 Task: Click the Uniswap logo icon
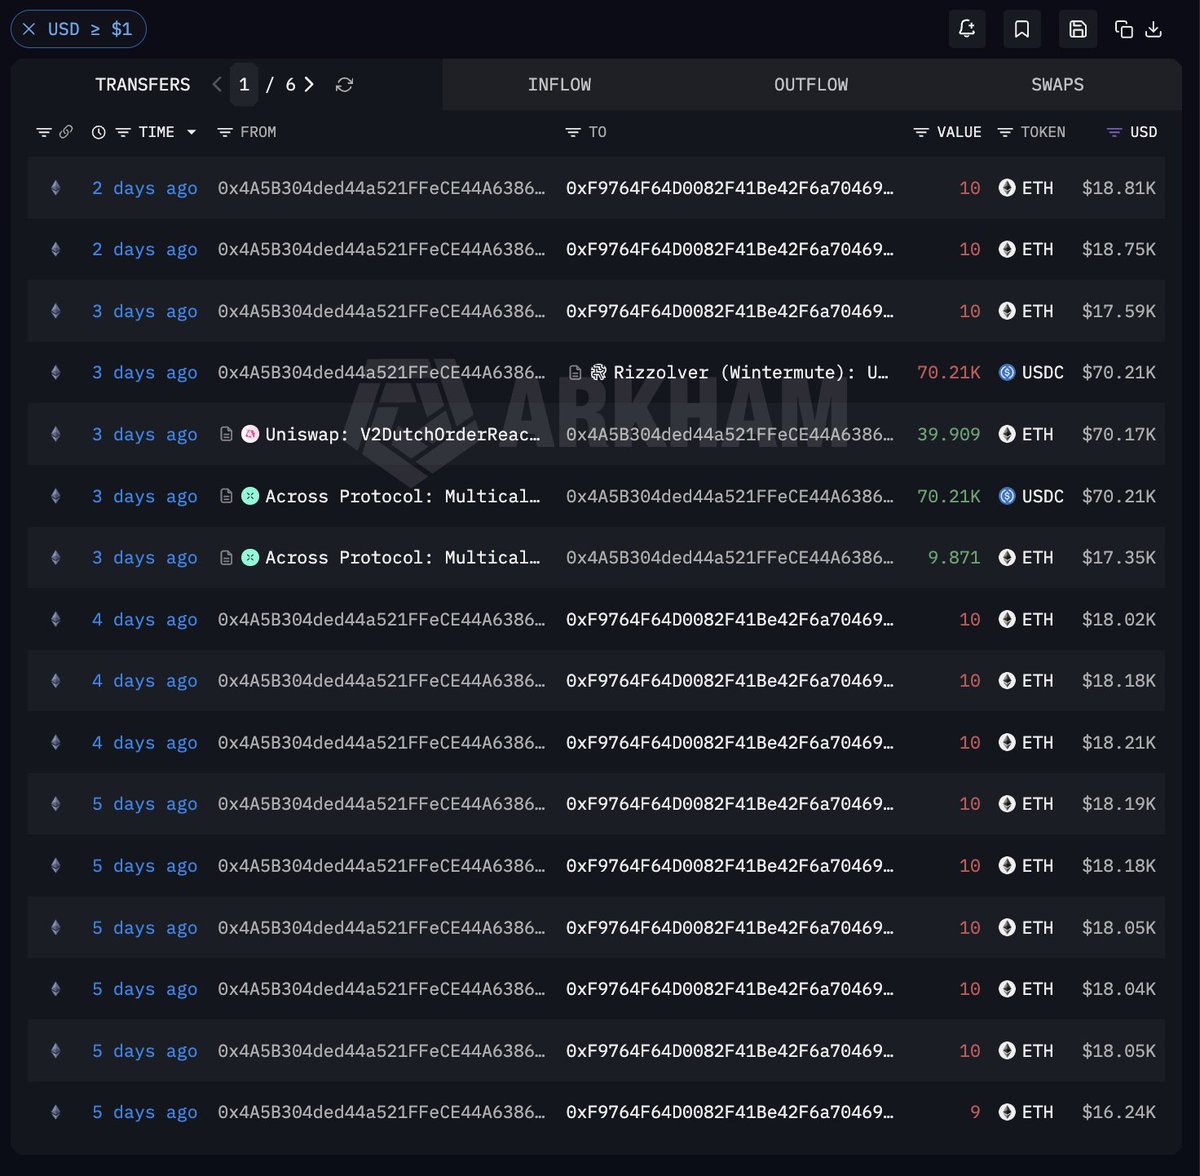point(251,434)
